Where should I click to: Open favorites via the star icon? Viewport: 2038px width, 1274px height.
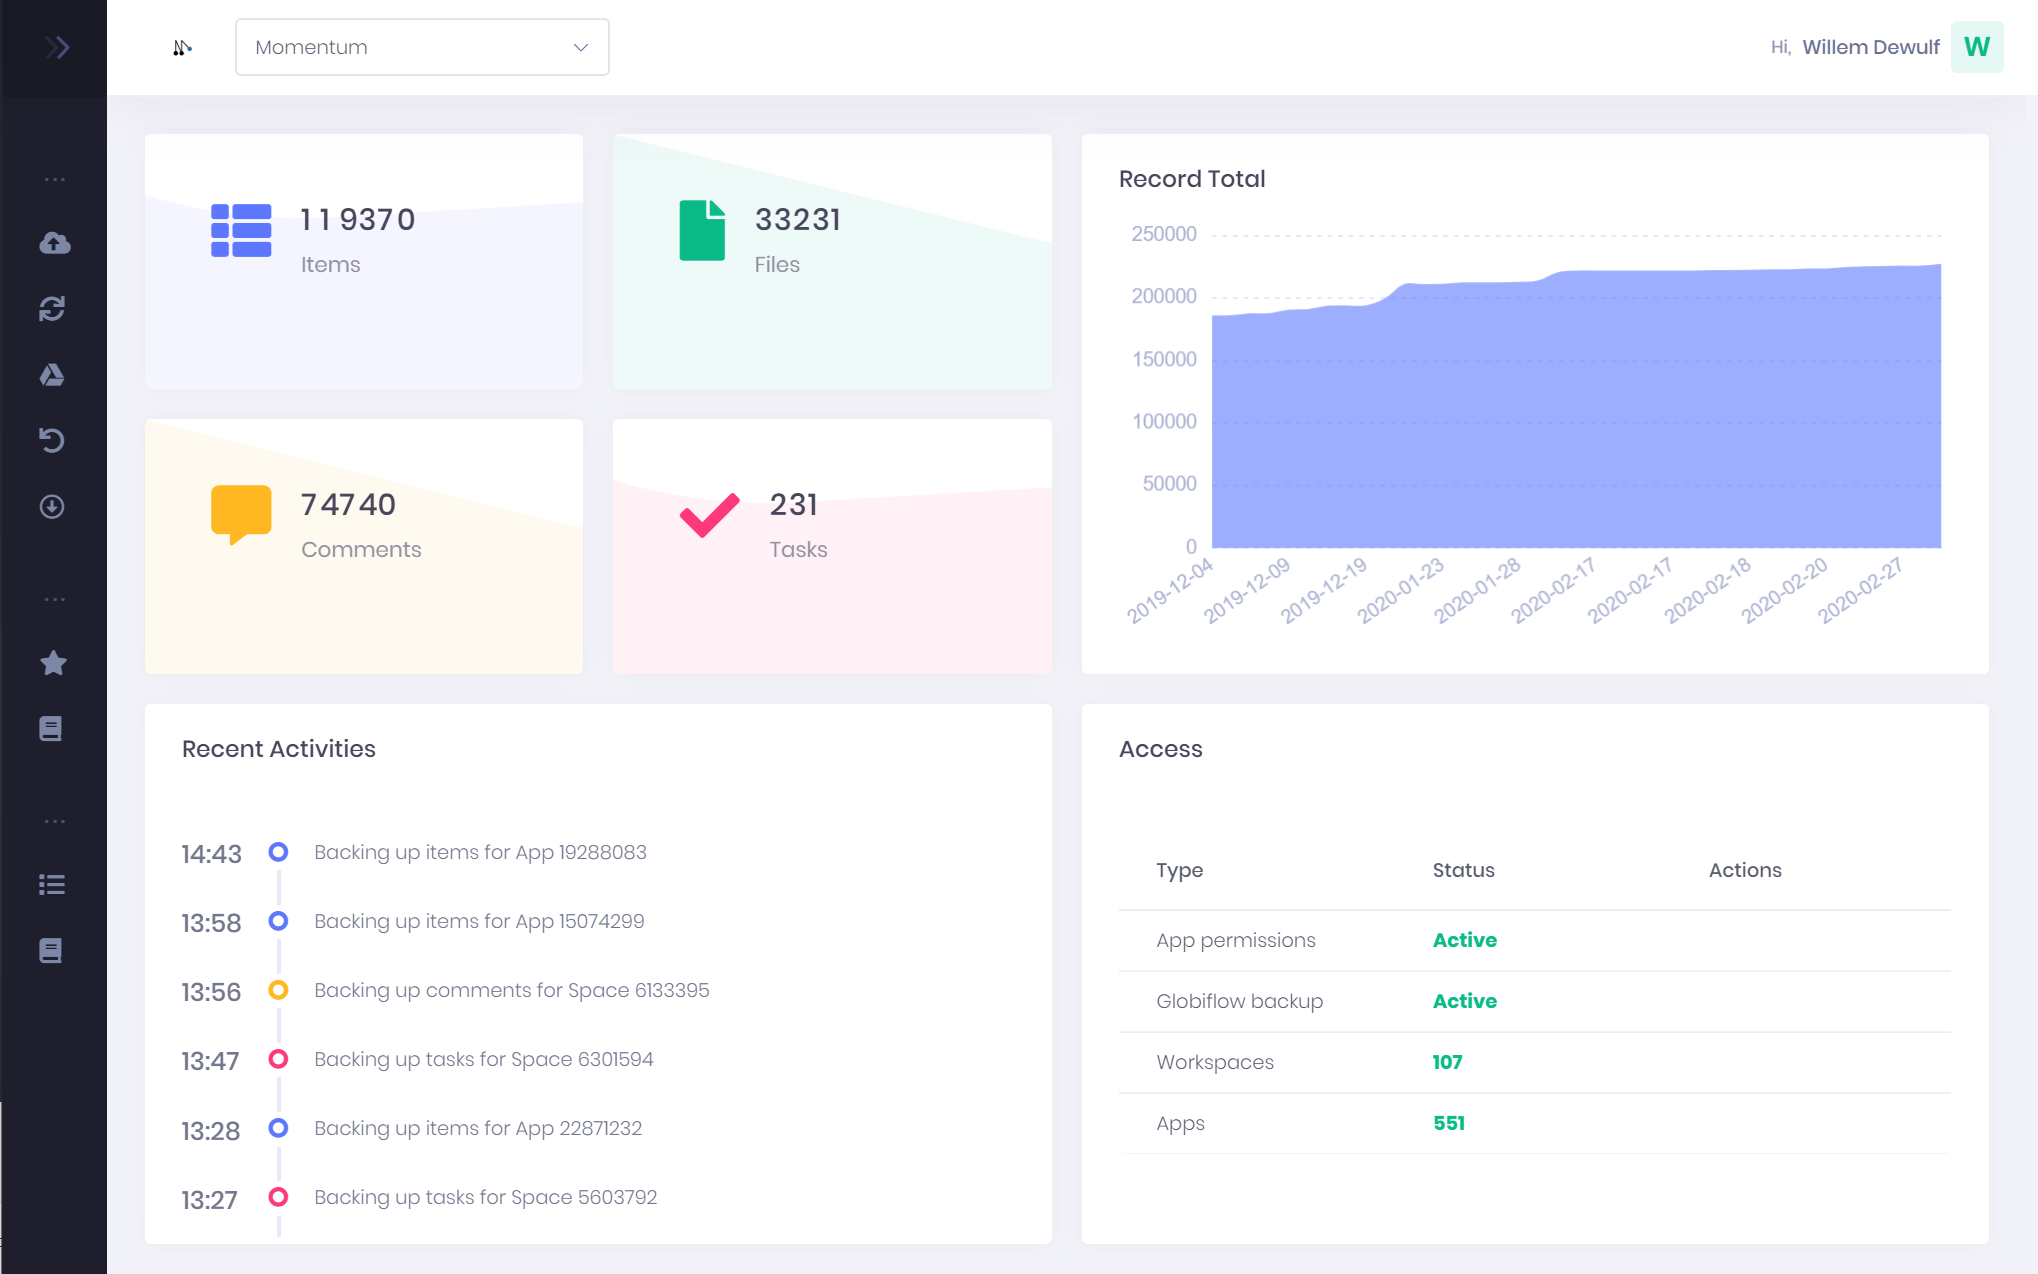click(x=53, y=663)
